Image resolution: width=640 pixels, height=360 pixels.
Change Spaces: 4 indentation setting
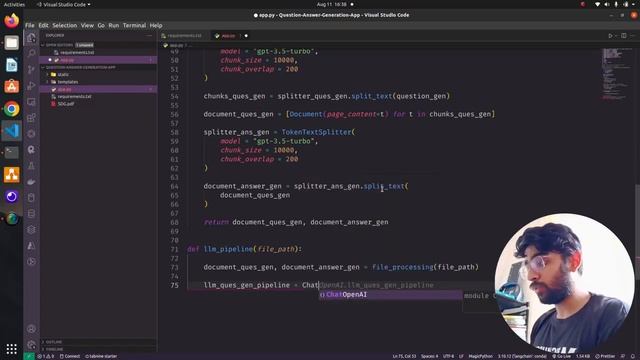[429, 356]
